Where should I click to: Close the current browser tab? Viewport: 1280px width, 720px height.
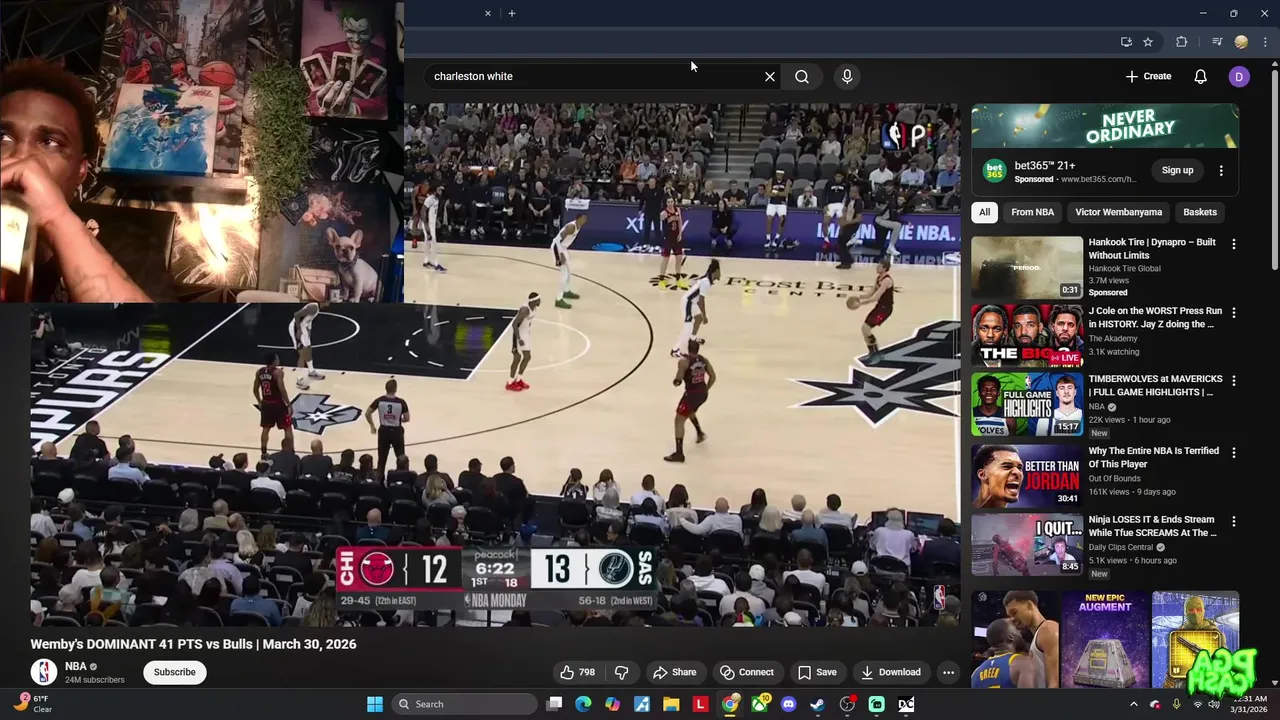[x=488, y=13]
